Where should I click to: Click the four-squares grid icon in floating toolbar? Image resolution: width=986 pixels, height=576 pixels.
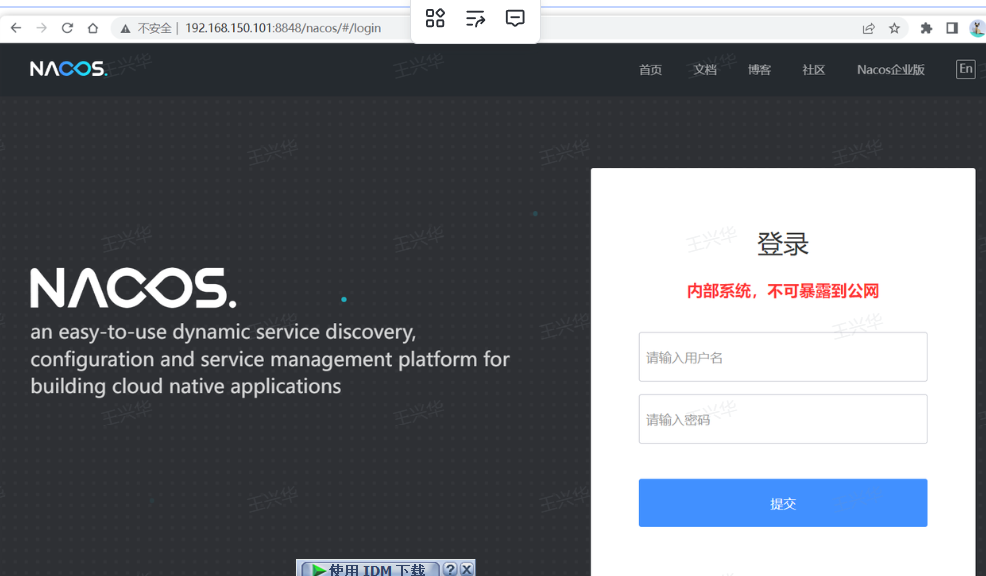(435, 18)
